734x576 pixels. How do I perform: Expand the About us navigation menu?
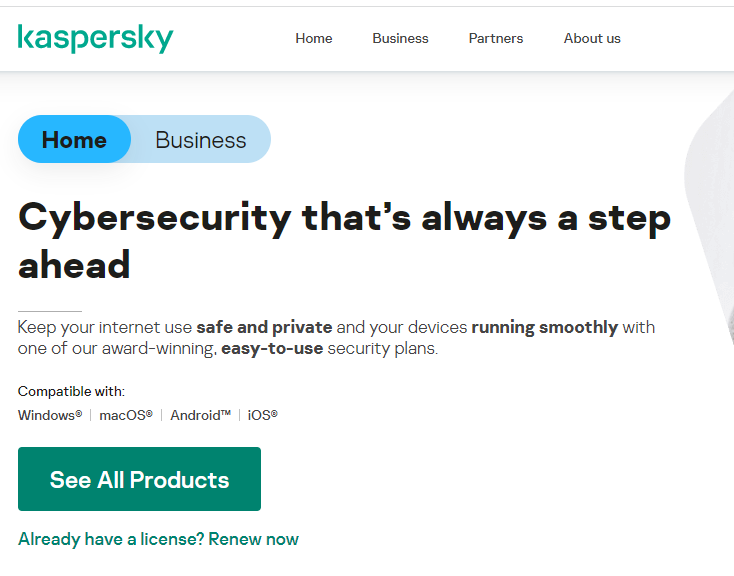[592, 39]
